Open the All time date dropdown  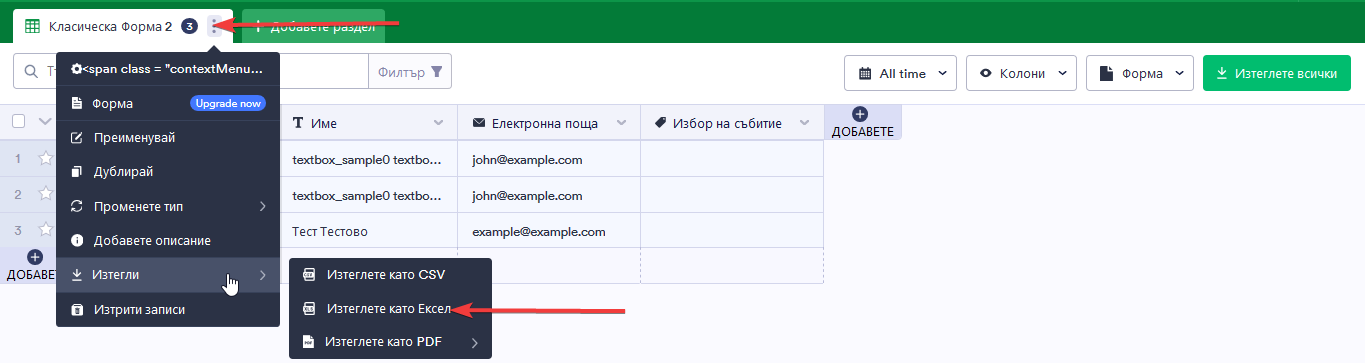click(x=901, y=73)
